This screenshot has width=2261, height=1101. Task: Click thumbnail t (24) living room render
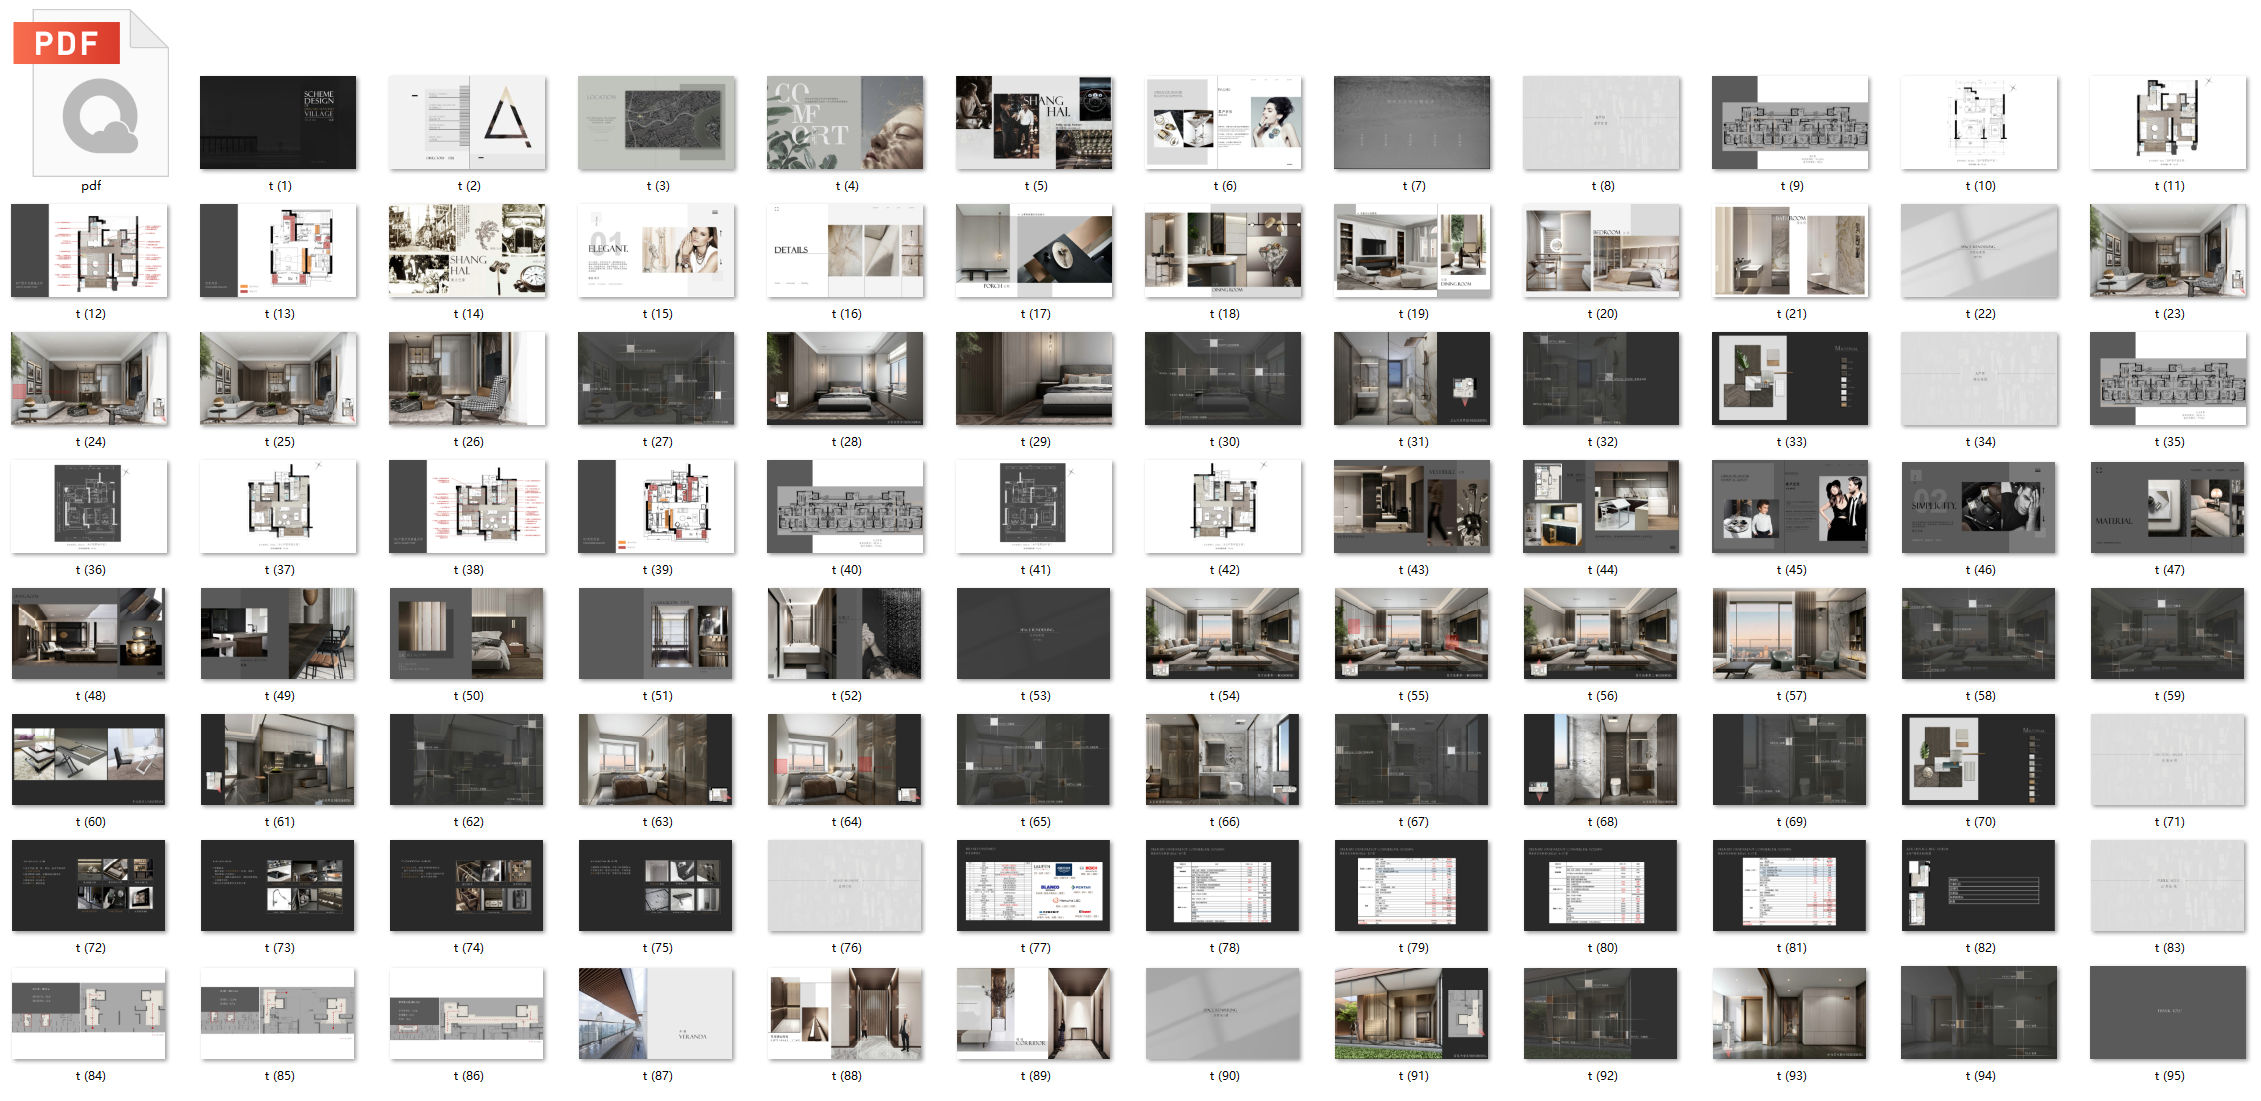pos(89,378)
